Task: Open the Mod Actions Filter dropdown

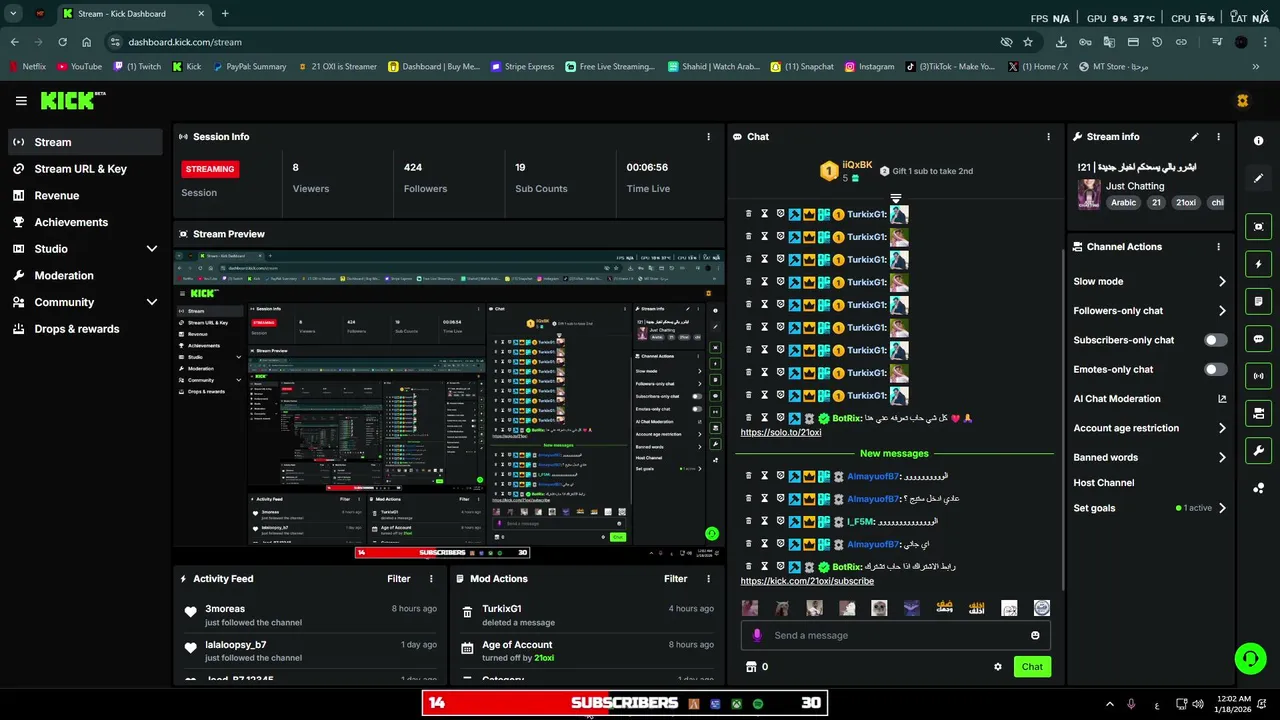Action: tap(676, 579)
